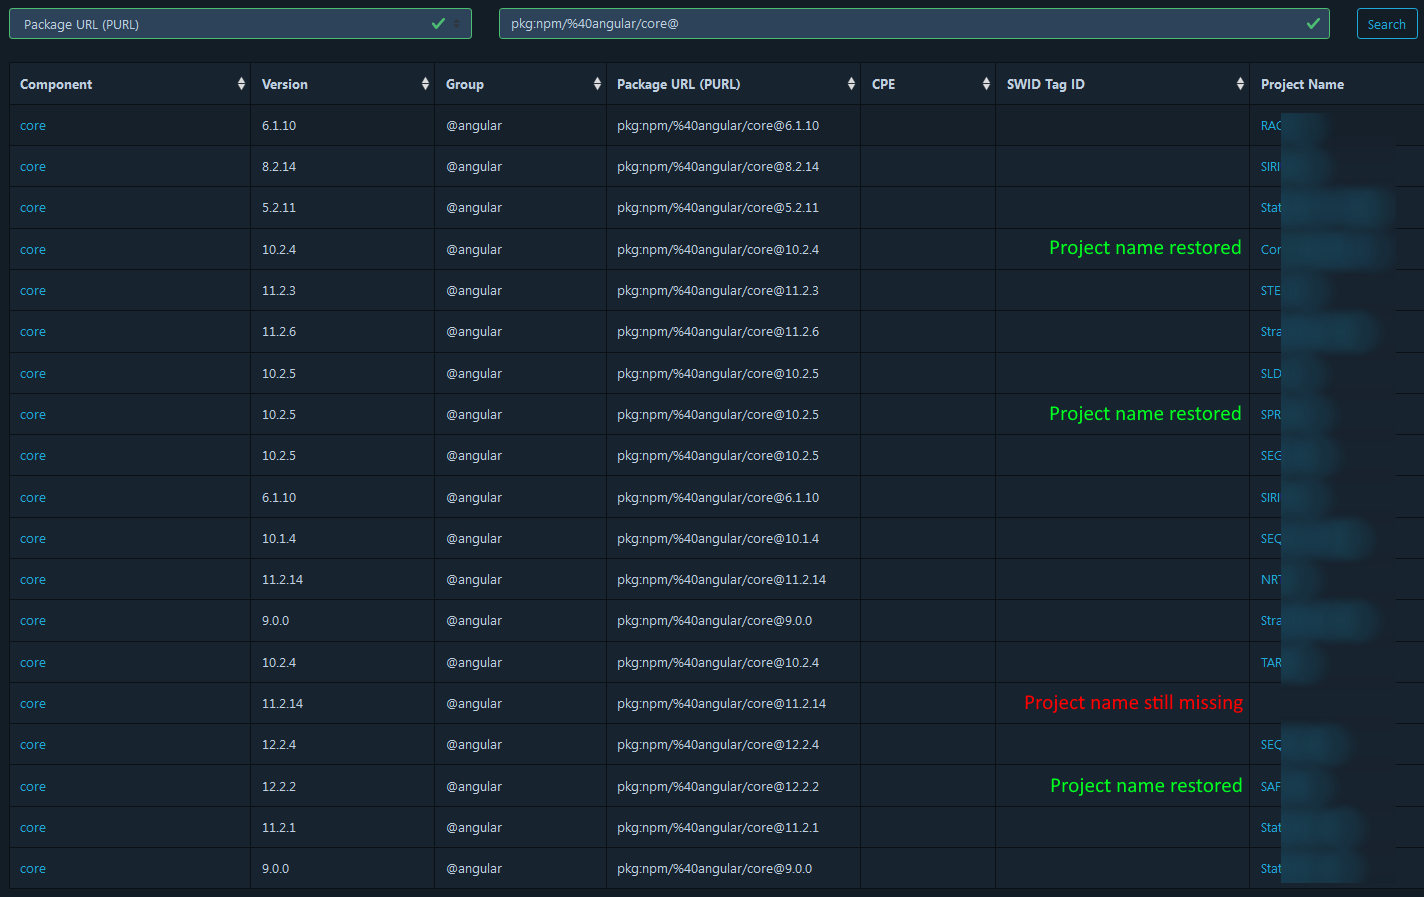Sort the table by the Version column arrows

point(425,84)
